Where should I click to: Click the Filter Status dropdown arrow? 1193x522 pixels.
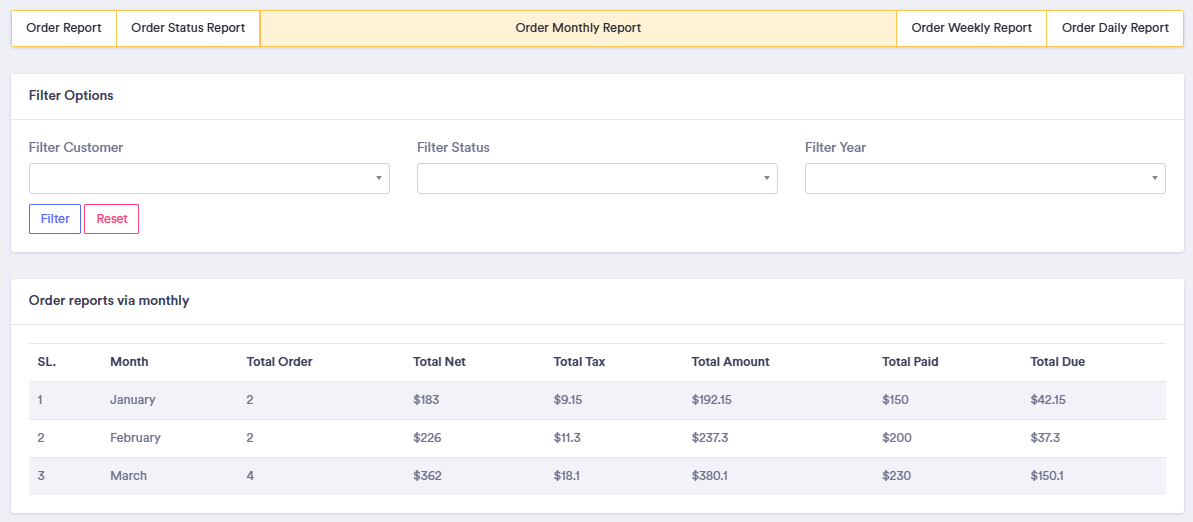[767, 179]
